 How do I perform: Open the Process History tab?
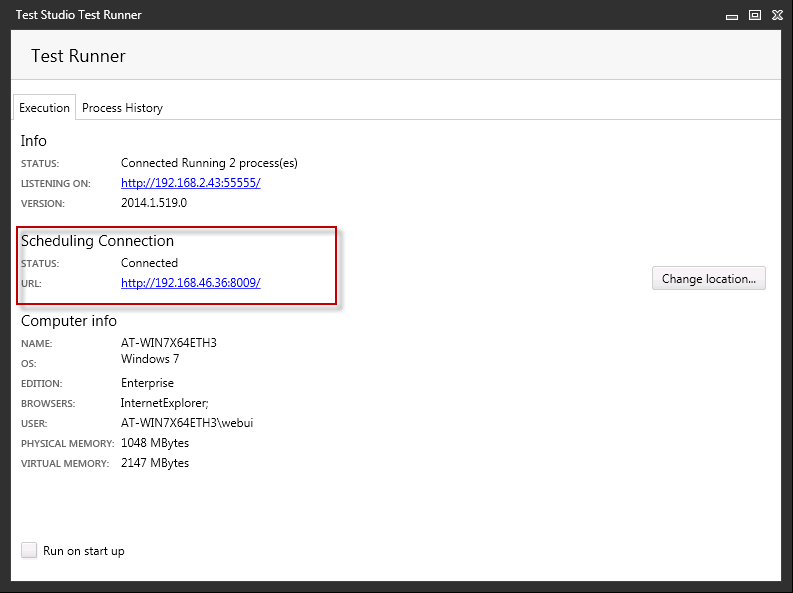[122, 108]
